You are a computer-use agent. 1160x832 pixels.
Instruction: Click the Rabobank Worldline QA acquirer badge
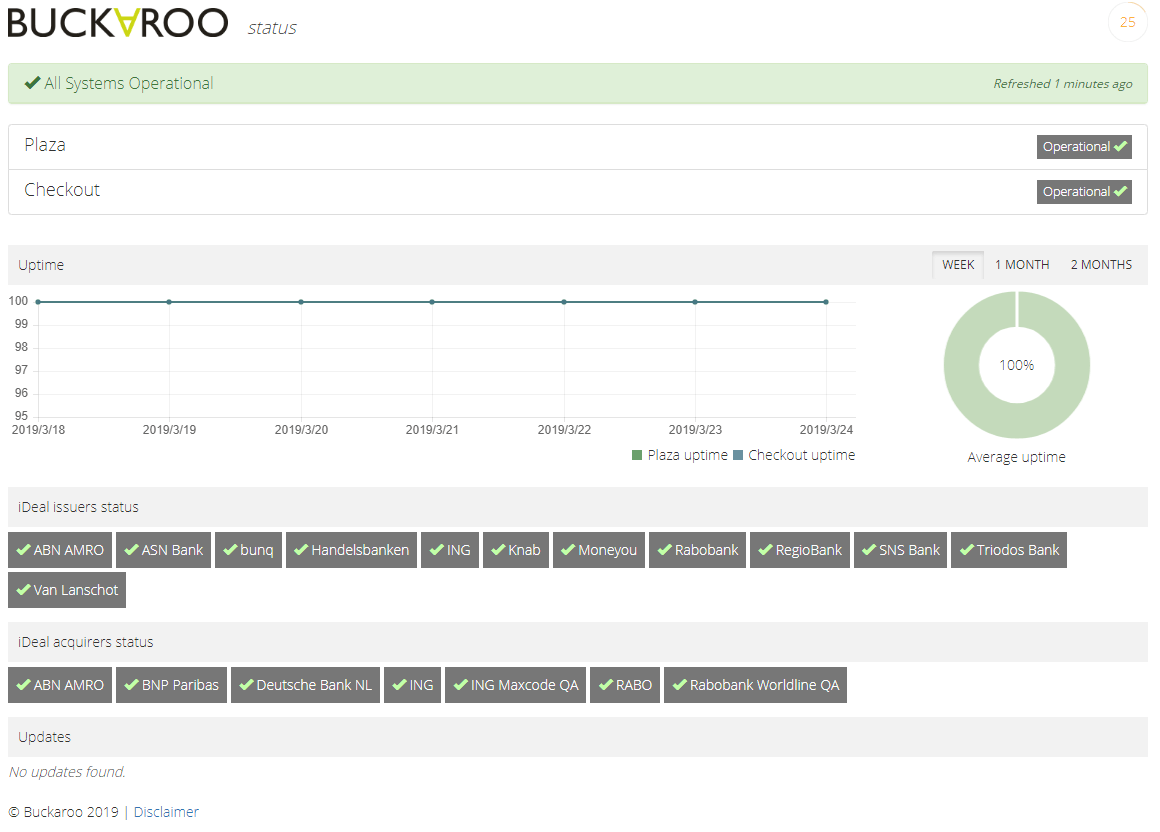coord(755,685)
